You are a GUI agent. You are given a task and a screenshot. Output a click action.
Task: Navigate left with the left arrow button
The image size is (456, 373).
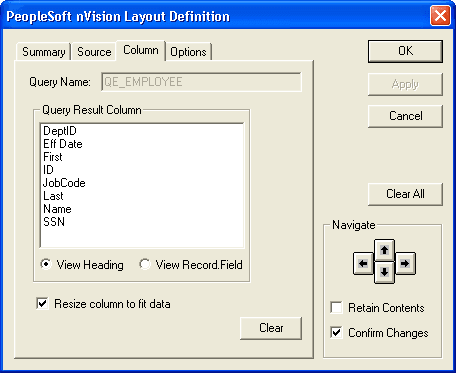[x=363, y=263]
